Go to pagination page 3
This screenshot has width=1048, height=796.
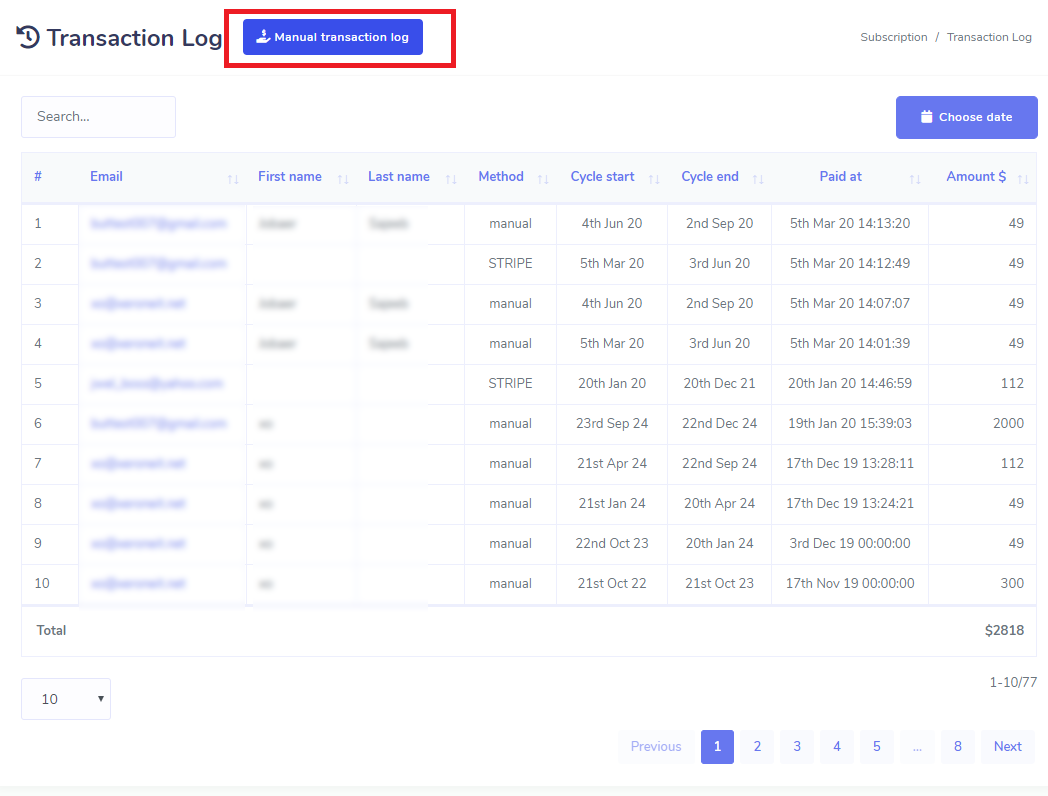click(797, 747)
